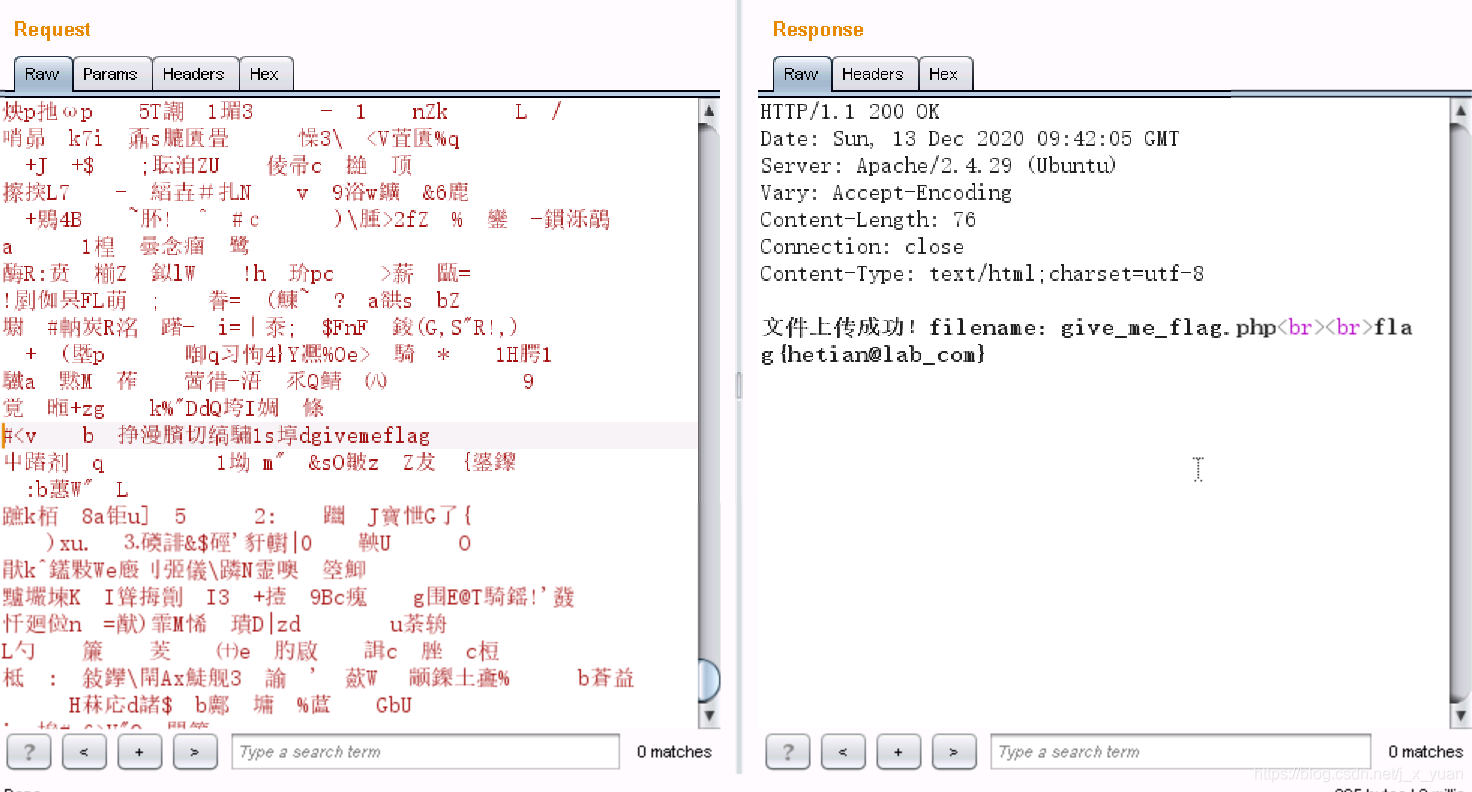Screen dimensions: 1472x792
Task: Click the down arrow on the Request scrollbar
Action: [x=709, y=716]
